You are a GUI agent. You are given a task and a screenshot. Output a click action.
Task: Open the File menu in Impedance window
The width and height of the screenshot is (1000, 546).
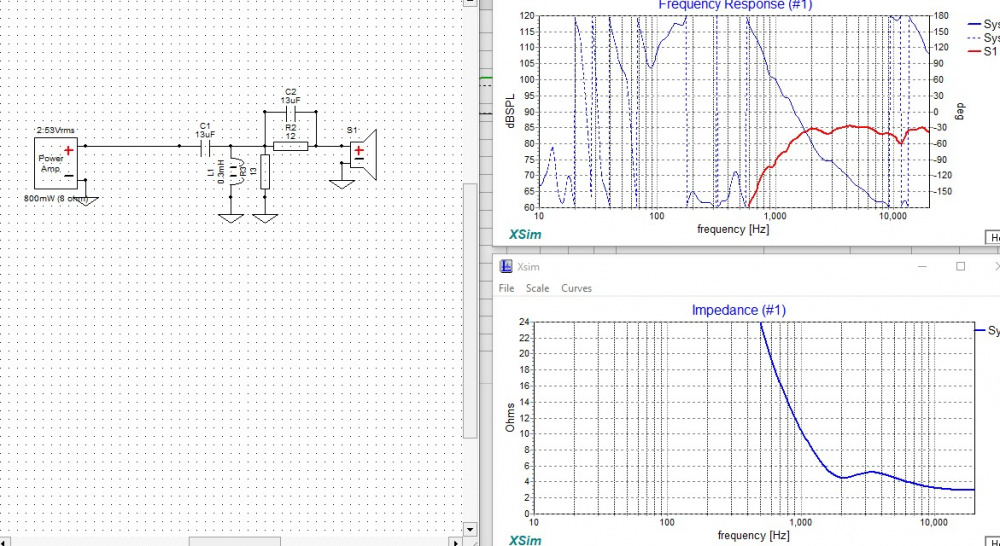[x=507, y=288]
